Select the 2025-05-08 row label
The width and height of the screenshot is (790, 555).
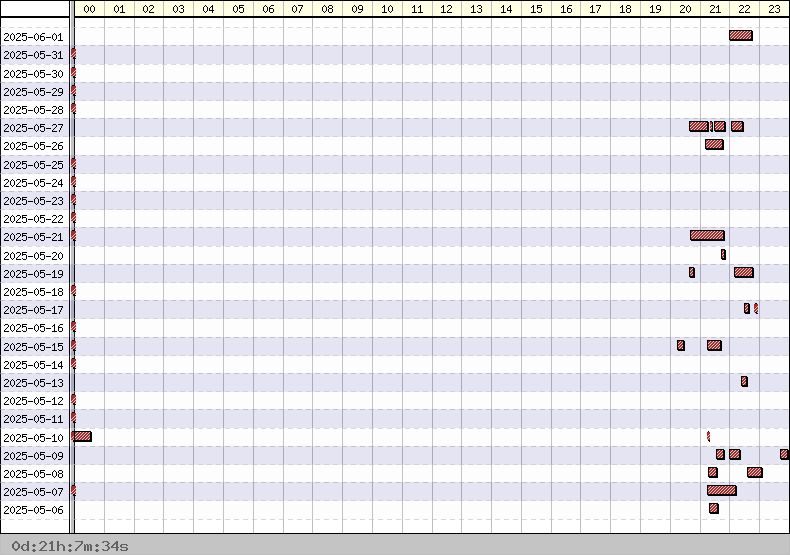tap(33, 475)
